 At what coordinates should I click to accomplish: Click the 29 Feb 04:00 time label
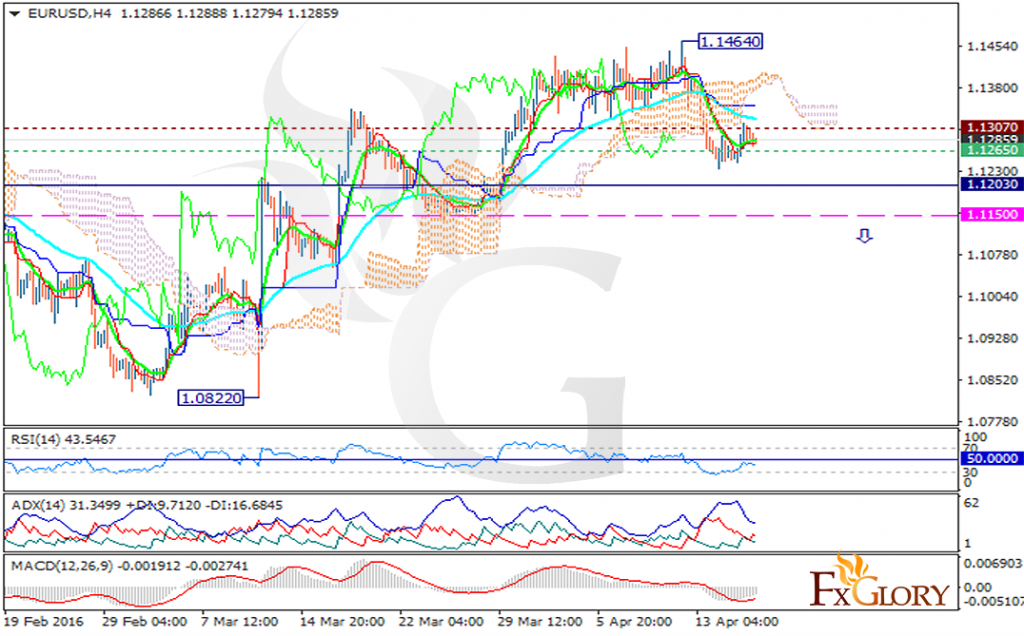point(144,622)
